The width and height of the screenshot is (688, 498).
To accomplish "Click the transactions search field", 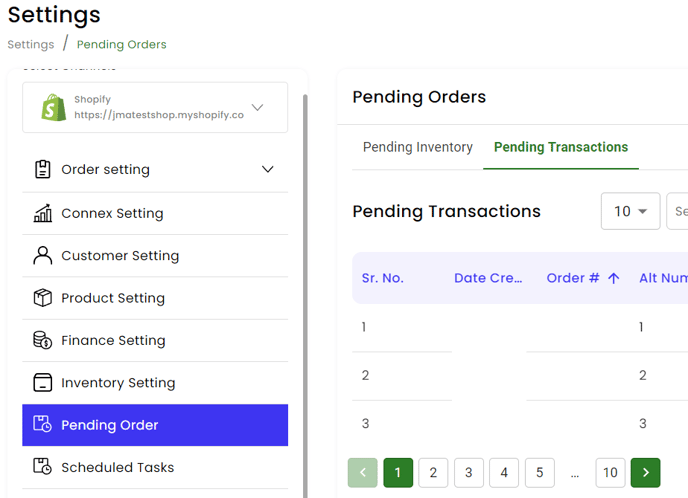I will point(677,211).
